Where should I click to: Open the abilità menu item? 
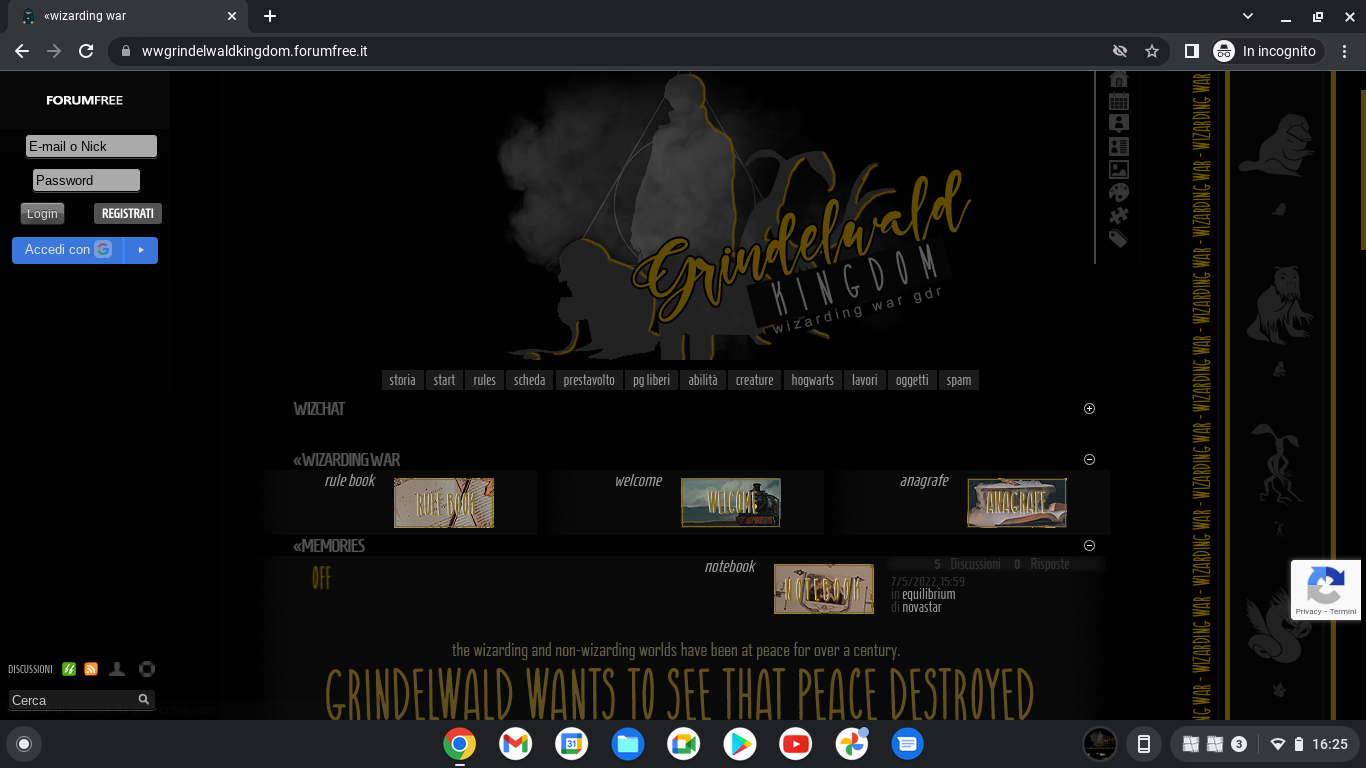703,380
